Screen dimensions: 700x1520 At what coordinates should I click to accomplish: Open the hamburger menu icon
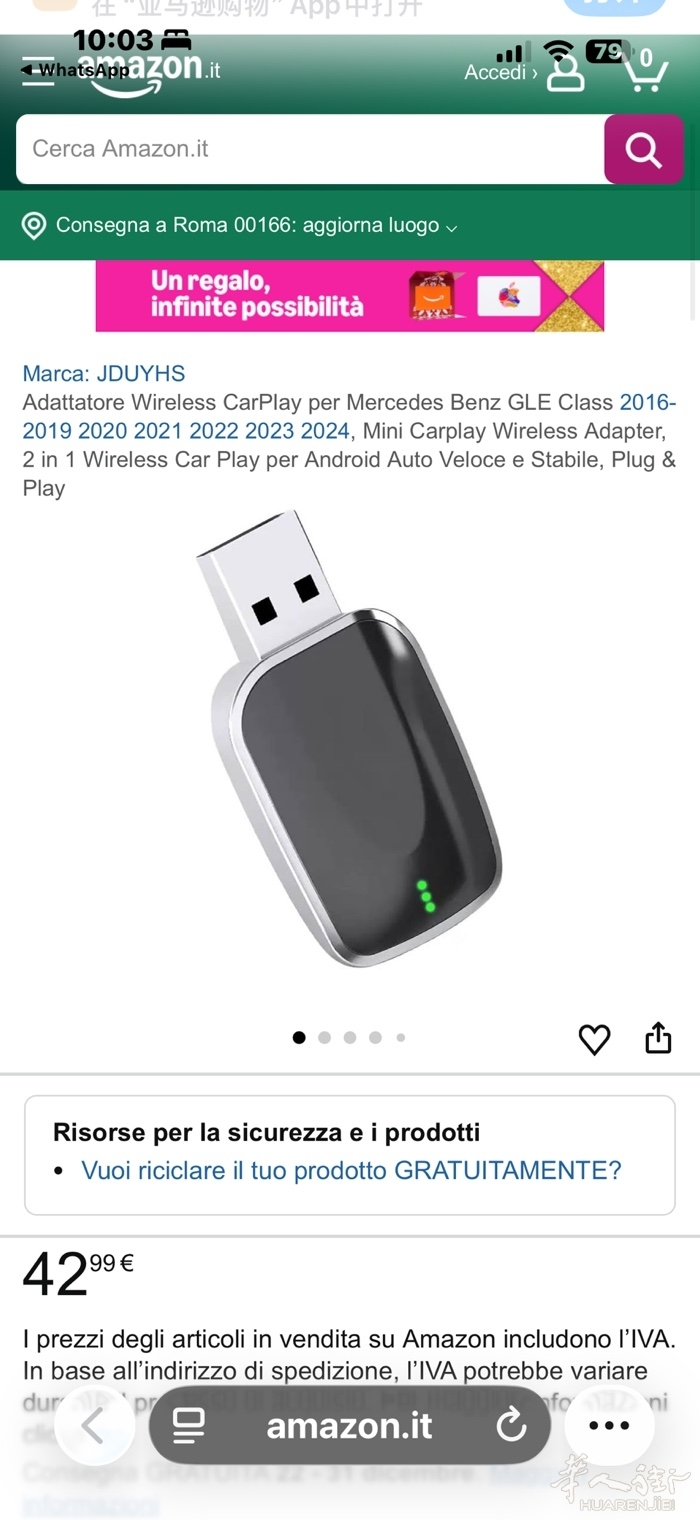pyautogui.click(x=37, y=71)
